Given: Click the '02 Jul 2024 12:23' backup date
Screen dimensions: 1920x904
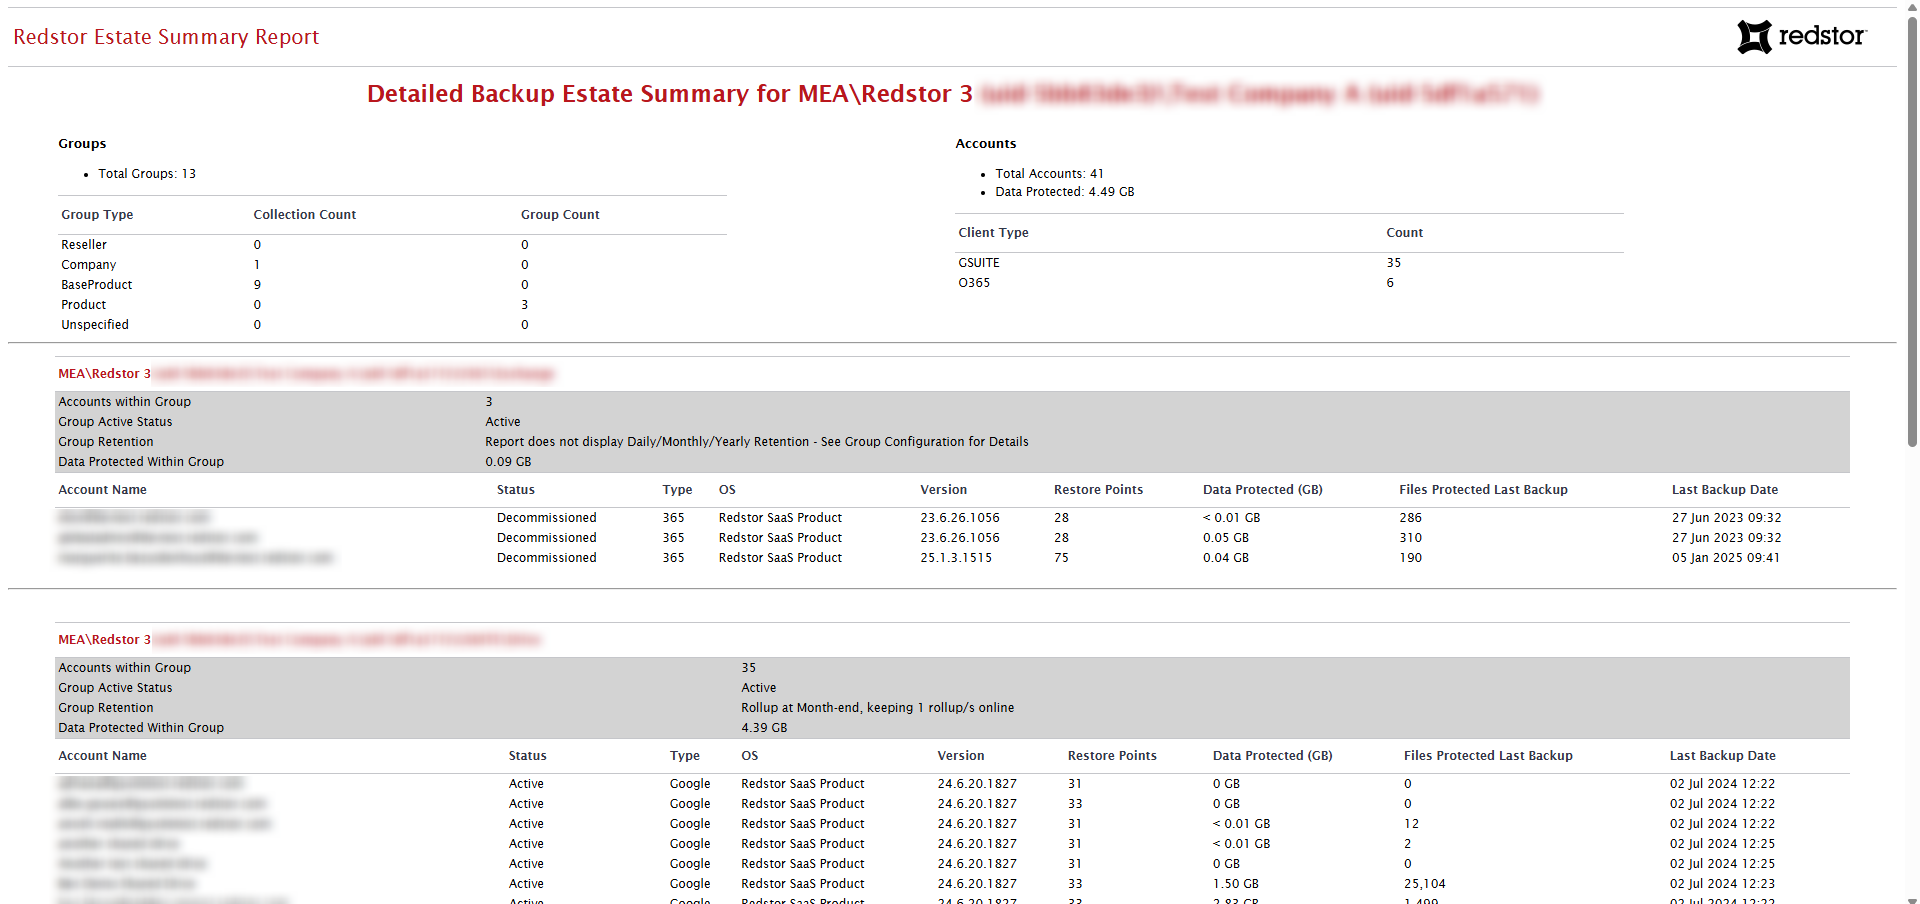Looking at the screenshot, I should point(1722,884).
